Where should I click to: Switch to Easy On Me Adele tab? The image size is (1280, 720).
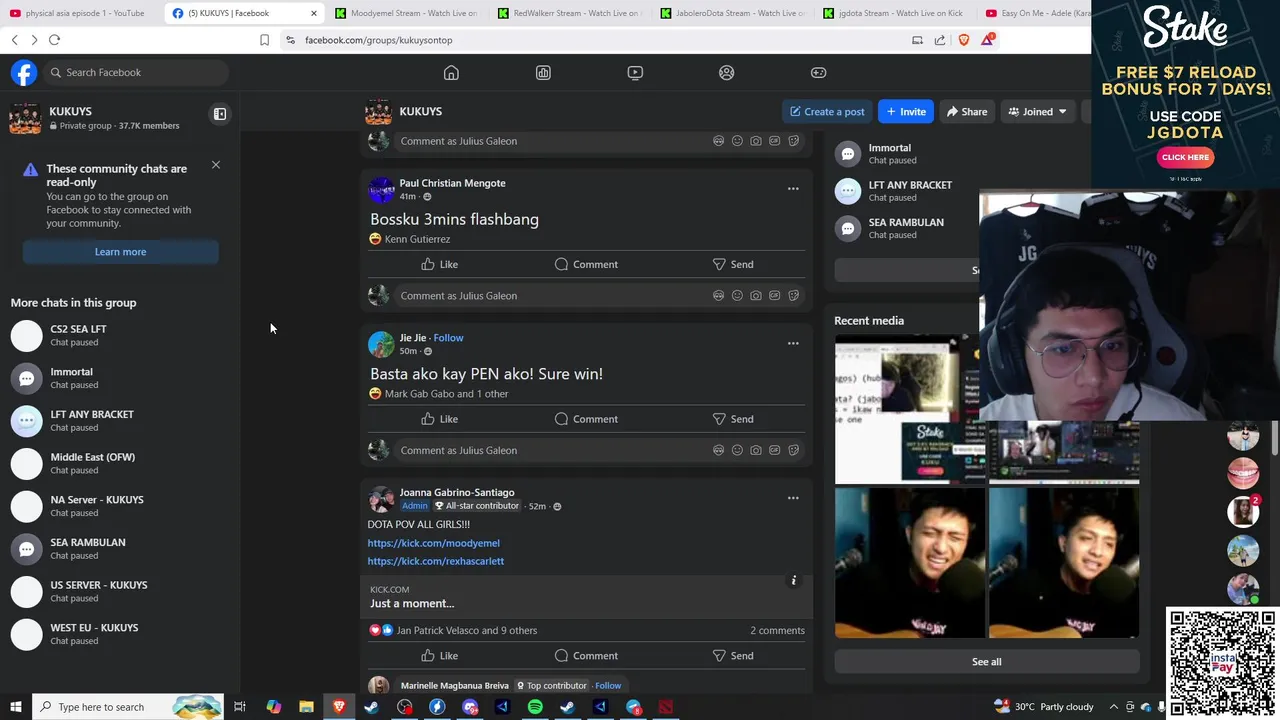pyautogui.click(x=1034, y=13)
